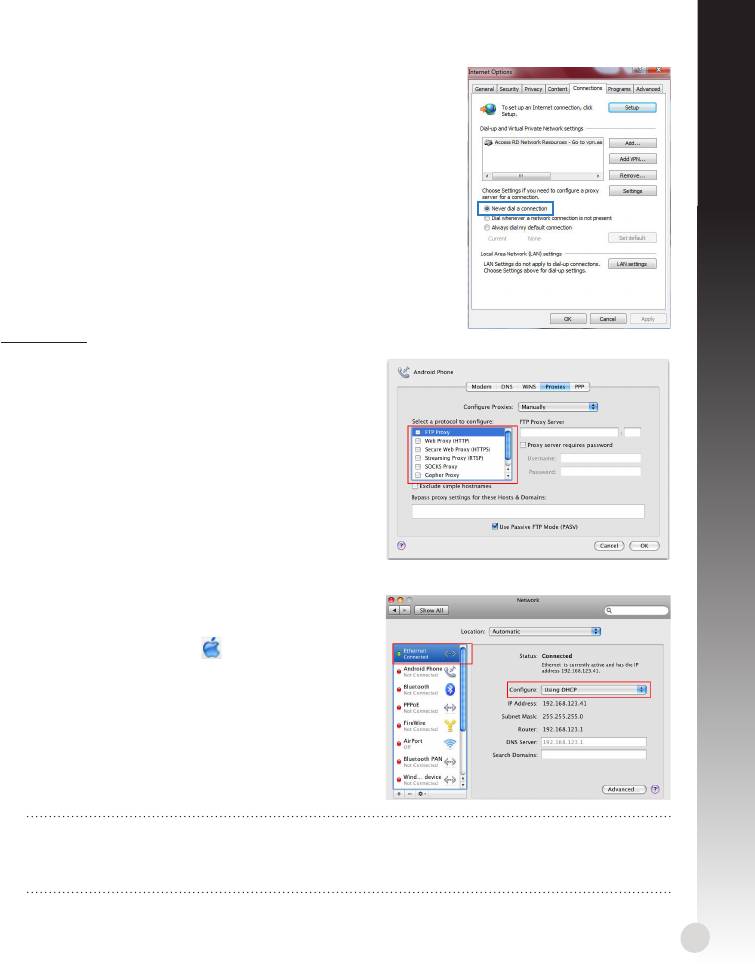Click the Internet connection globe icon
The width and height of the screenshot is (755, 975).
(487, 108)
